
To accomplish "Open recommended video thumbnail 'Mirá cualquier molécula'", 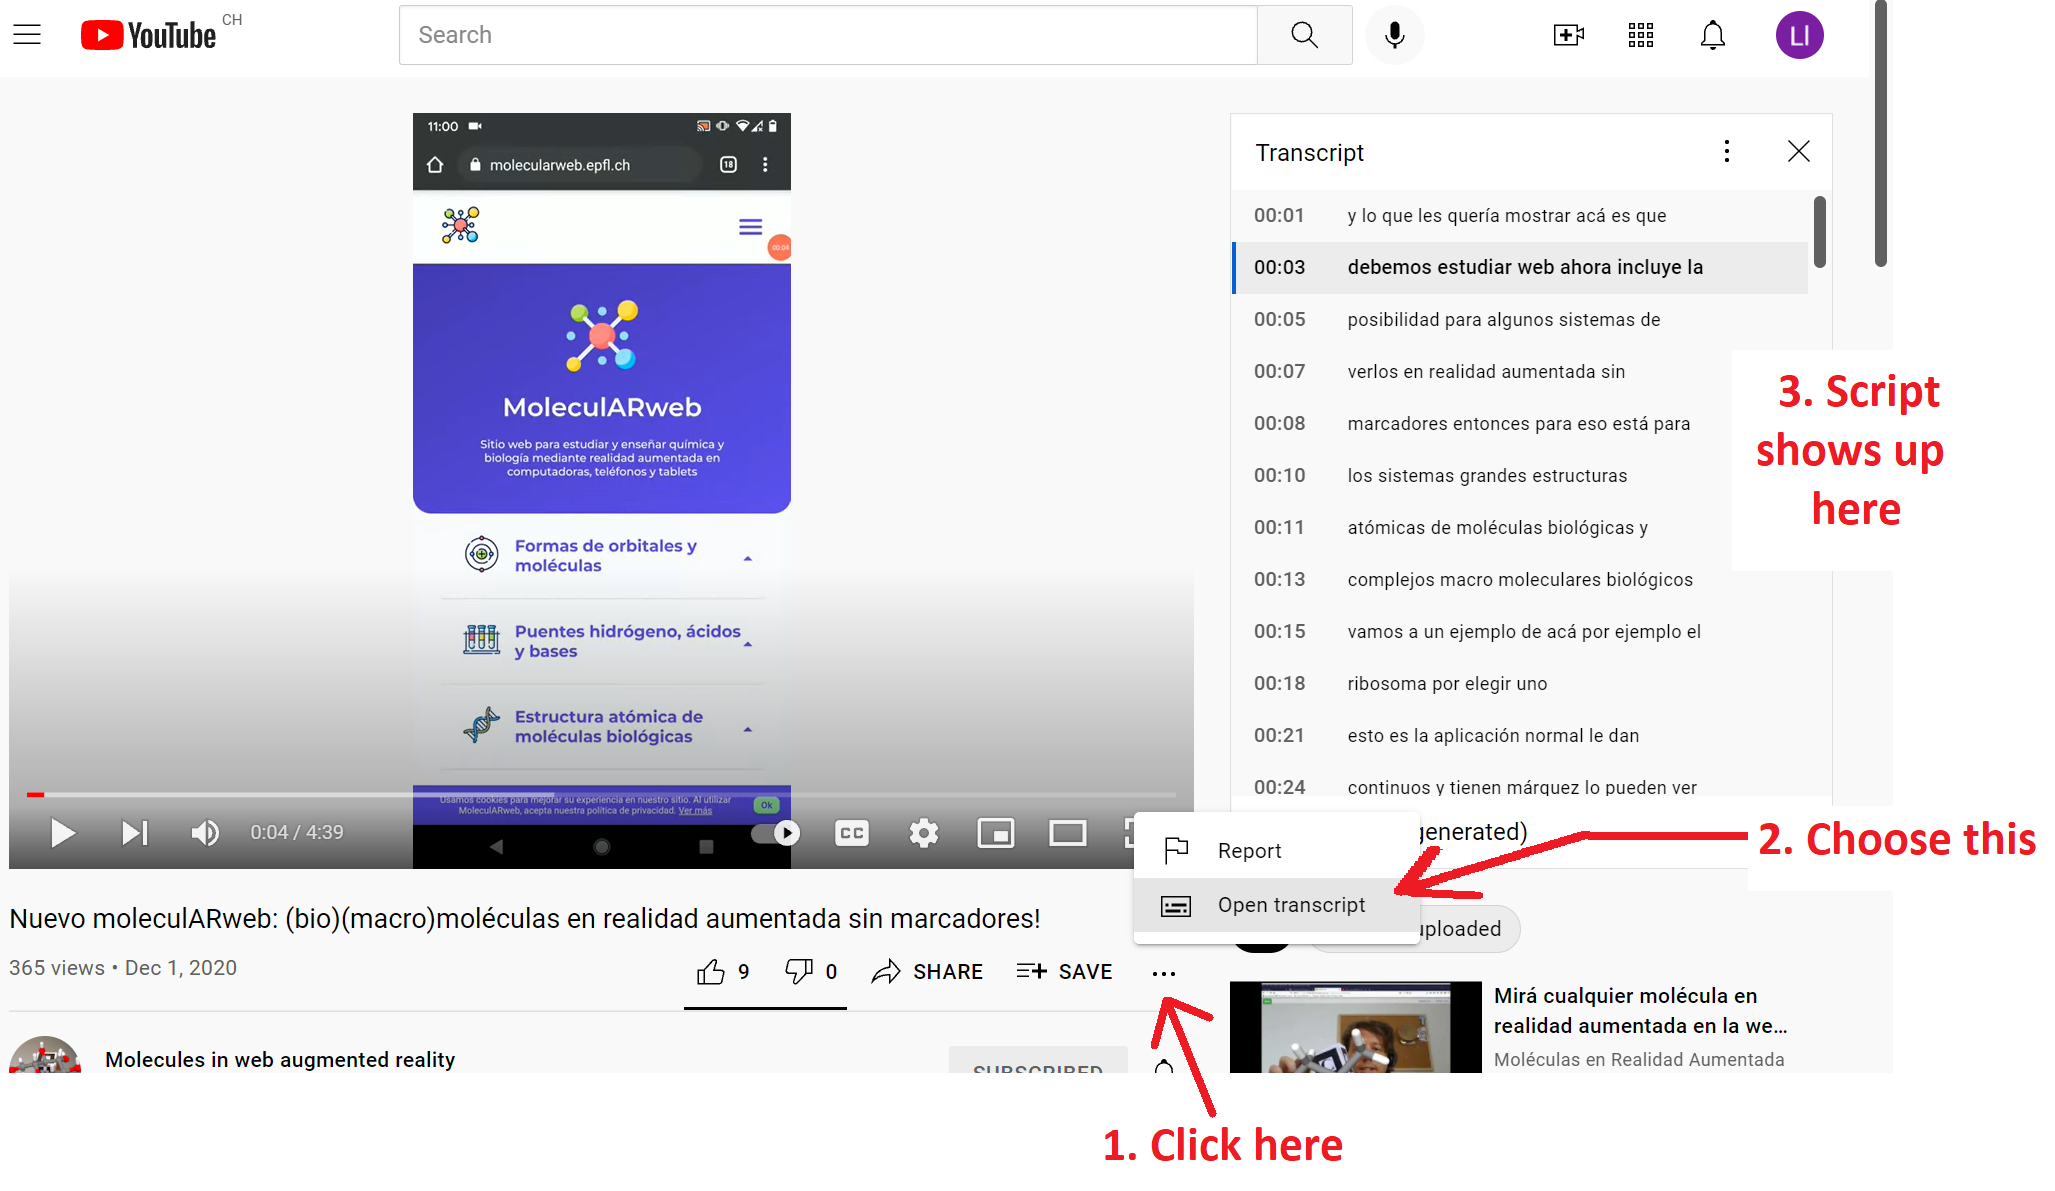I will click(x=1355, y=1027).
